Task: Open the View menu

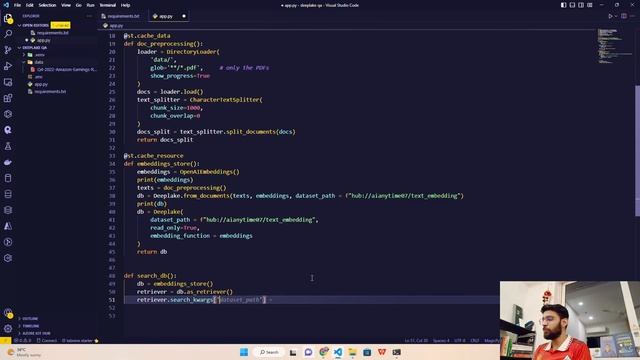Action: [x=66, y=5]
